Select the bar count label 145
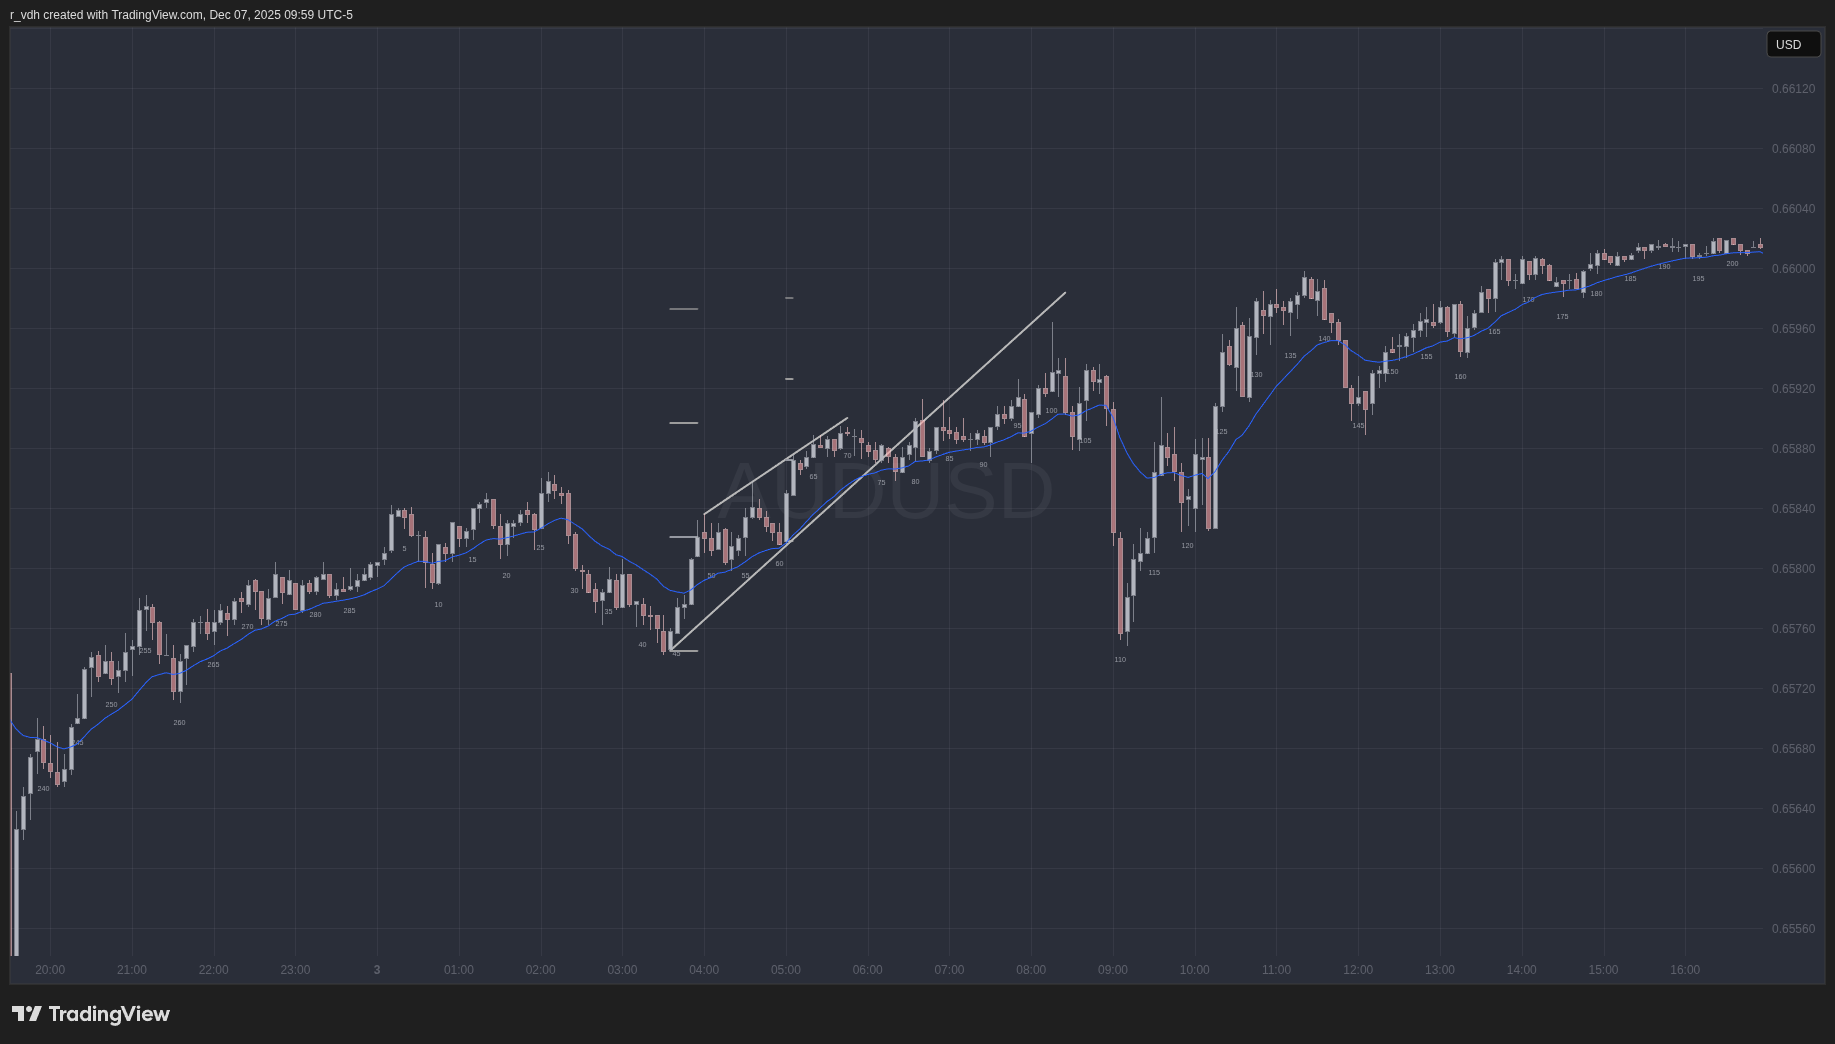 pyautogui.click(x=1358, y=426)
